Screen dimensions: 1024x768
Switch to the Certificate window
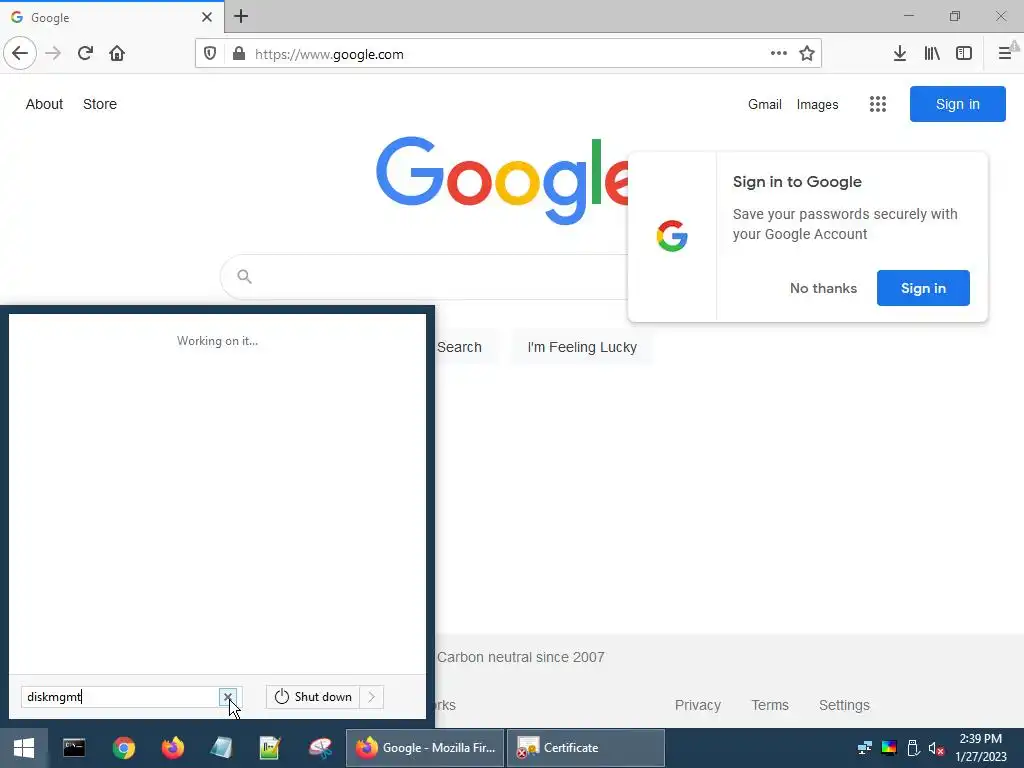click(x=586, y=748)
